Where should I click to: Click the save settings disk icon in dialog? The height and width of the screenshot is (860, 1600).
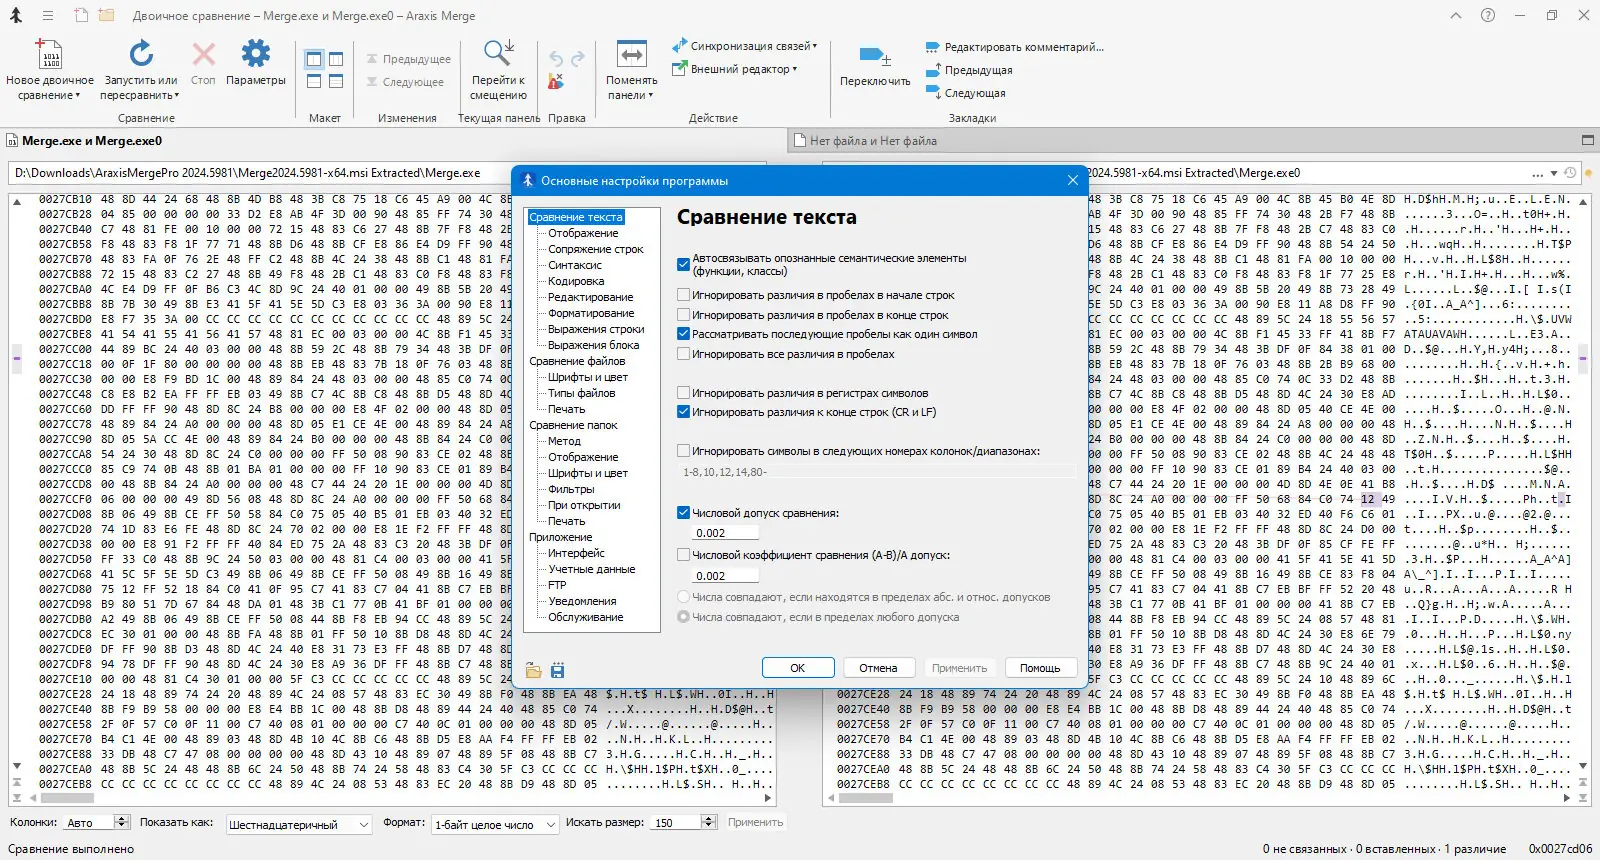click(557, 670)
